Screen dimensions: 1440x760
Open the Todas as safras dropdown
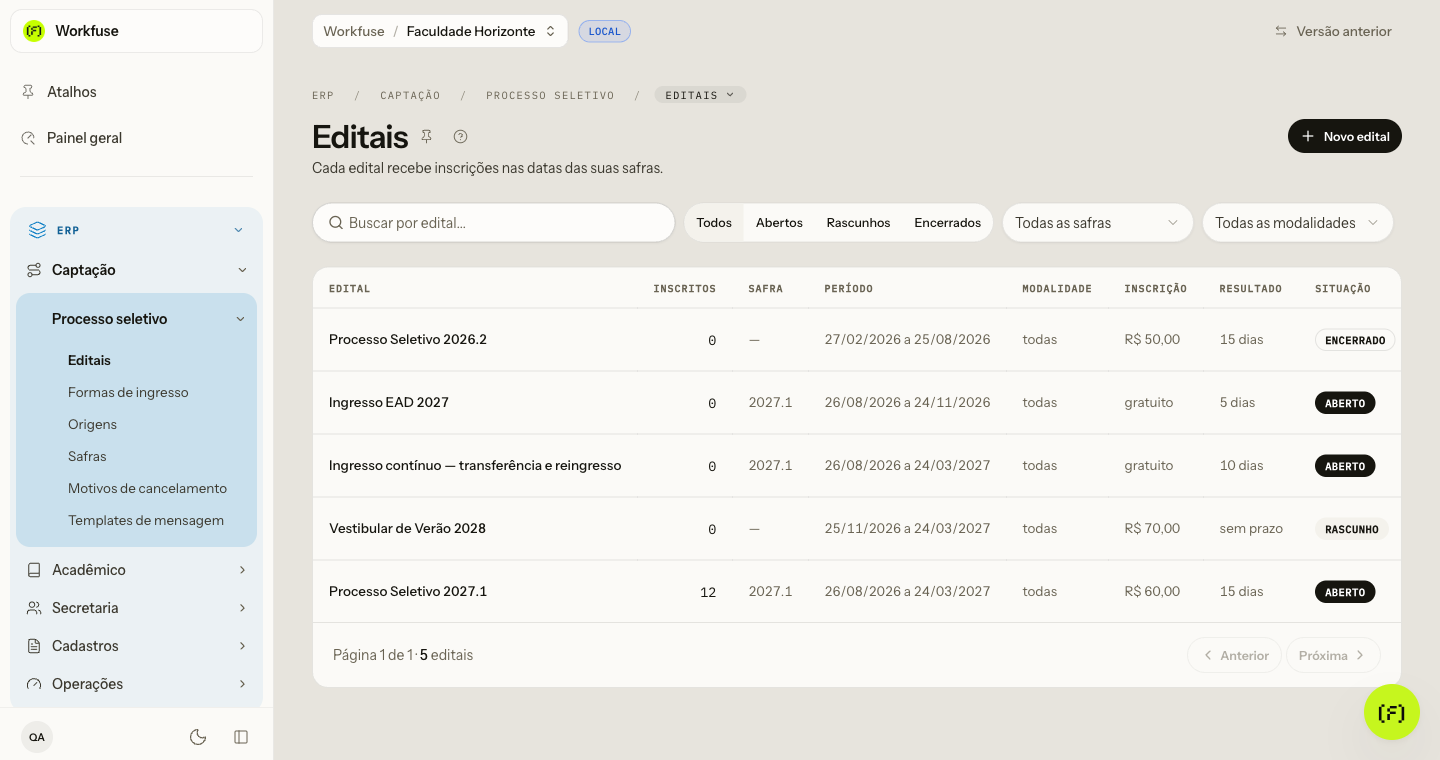click(x=1098, y=223)
